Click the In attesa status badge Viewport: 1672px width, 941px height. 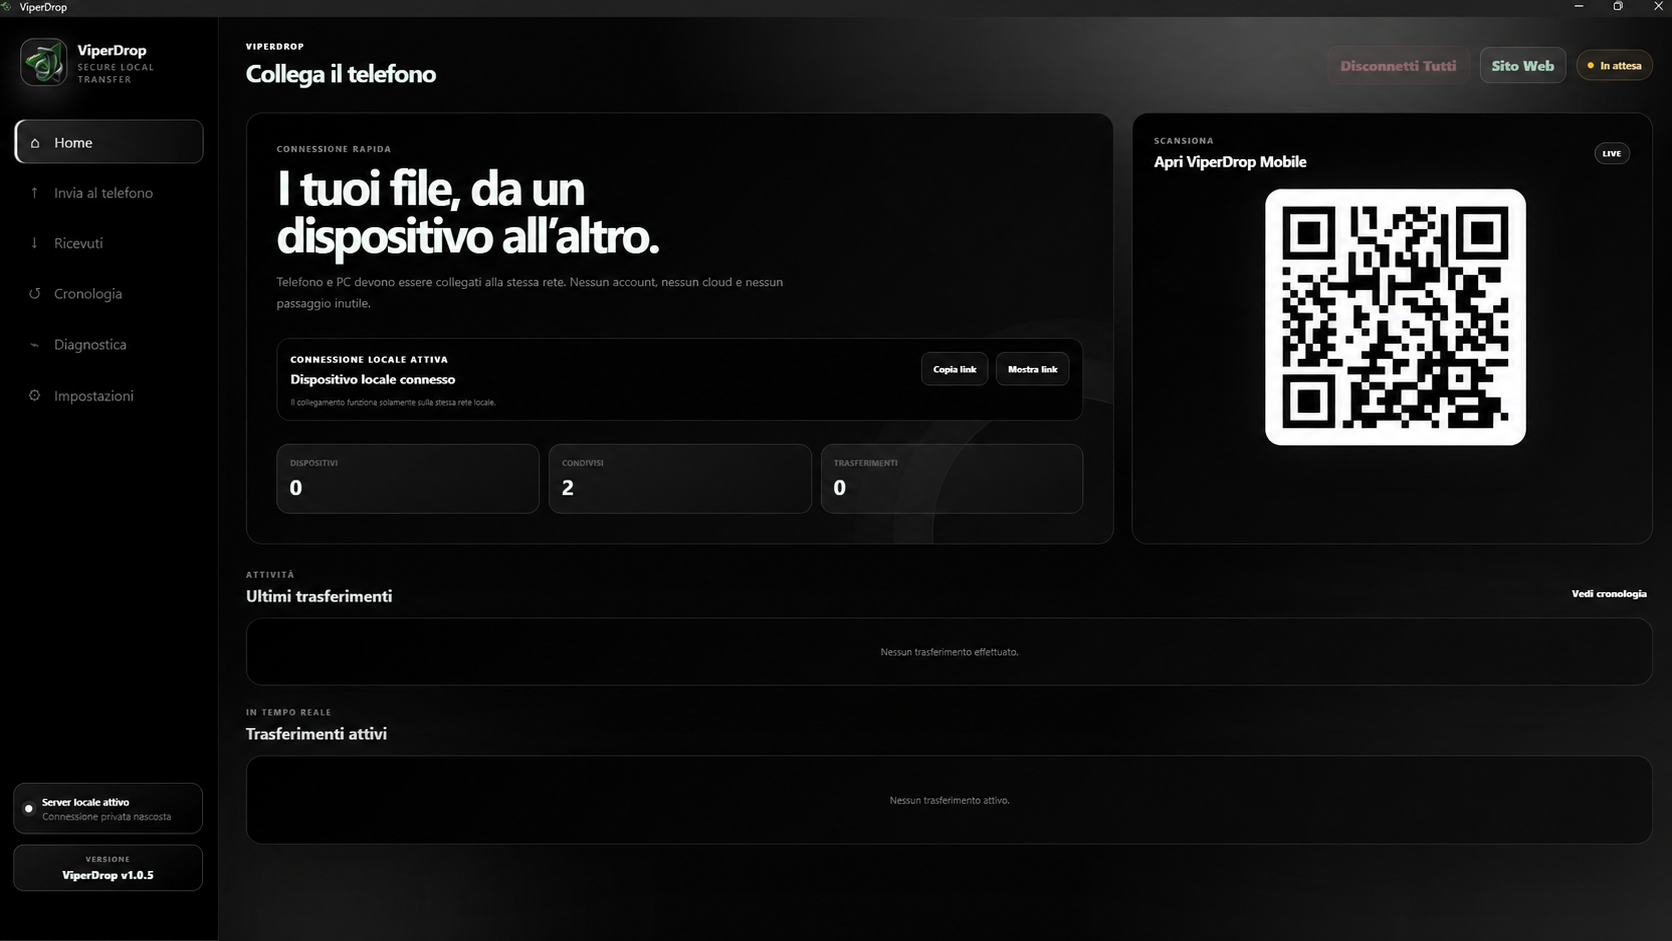tap(1614, 66)
